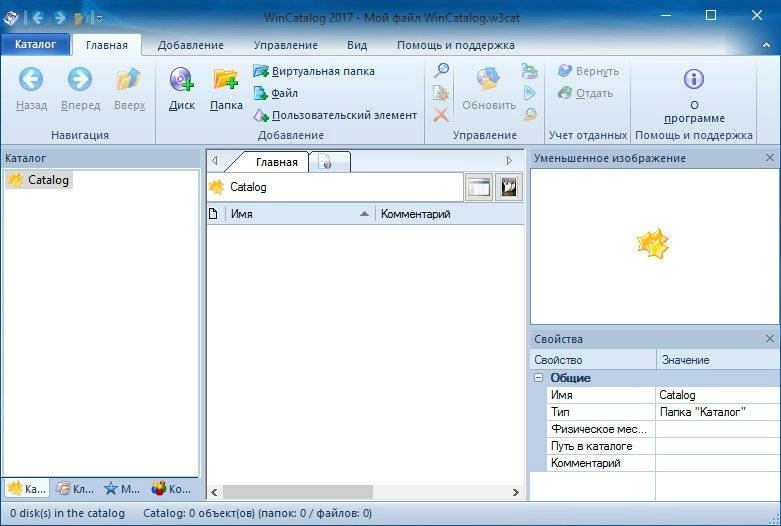Image resolution: width=781 pixels, height=526 pixels.
Task: Click the horizontal scrollbar thumb
Action: (x=297, y=492)
